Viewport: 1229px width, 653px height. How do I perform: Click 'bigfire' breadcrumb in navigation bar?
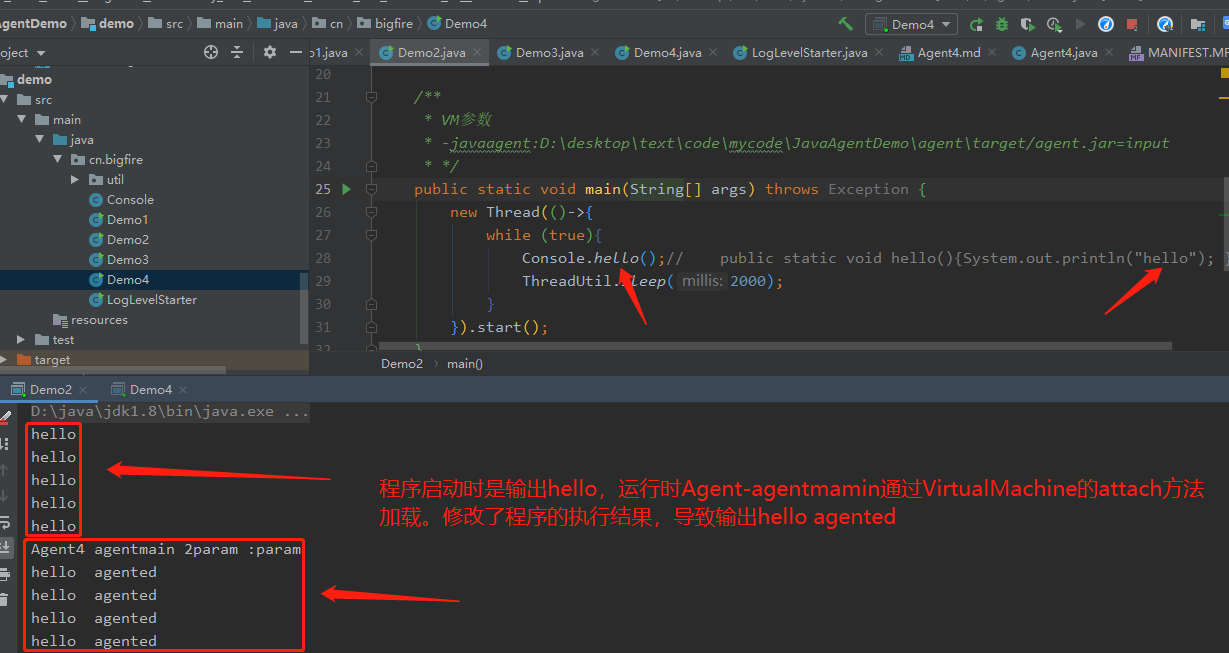[x=383, y=24]
